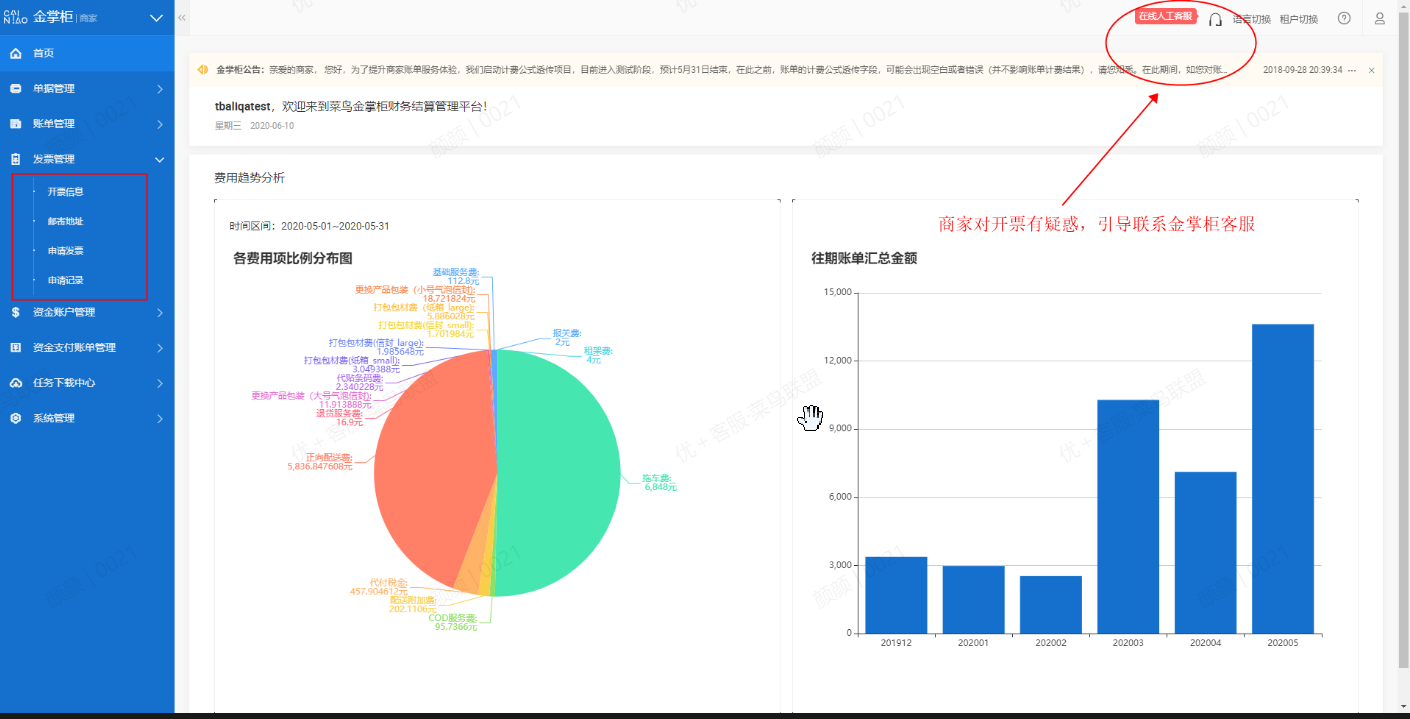This screenshot has height=719, width=1410.
Task: Click the 在线人工客服 button
Action: point(1165,16)
